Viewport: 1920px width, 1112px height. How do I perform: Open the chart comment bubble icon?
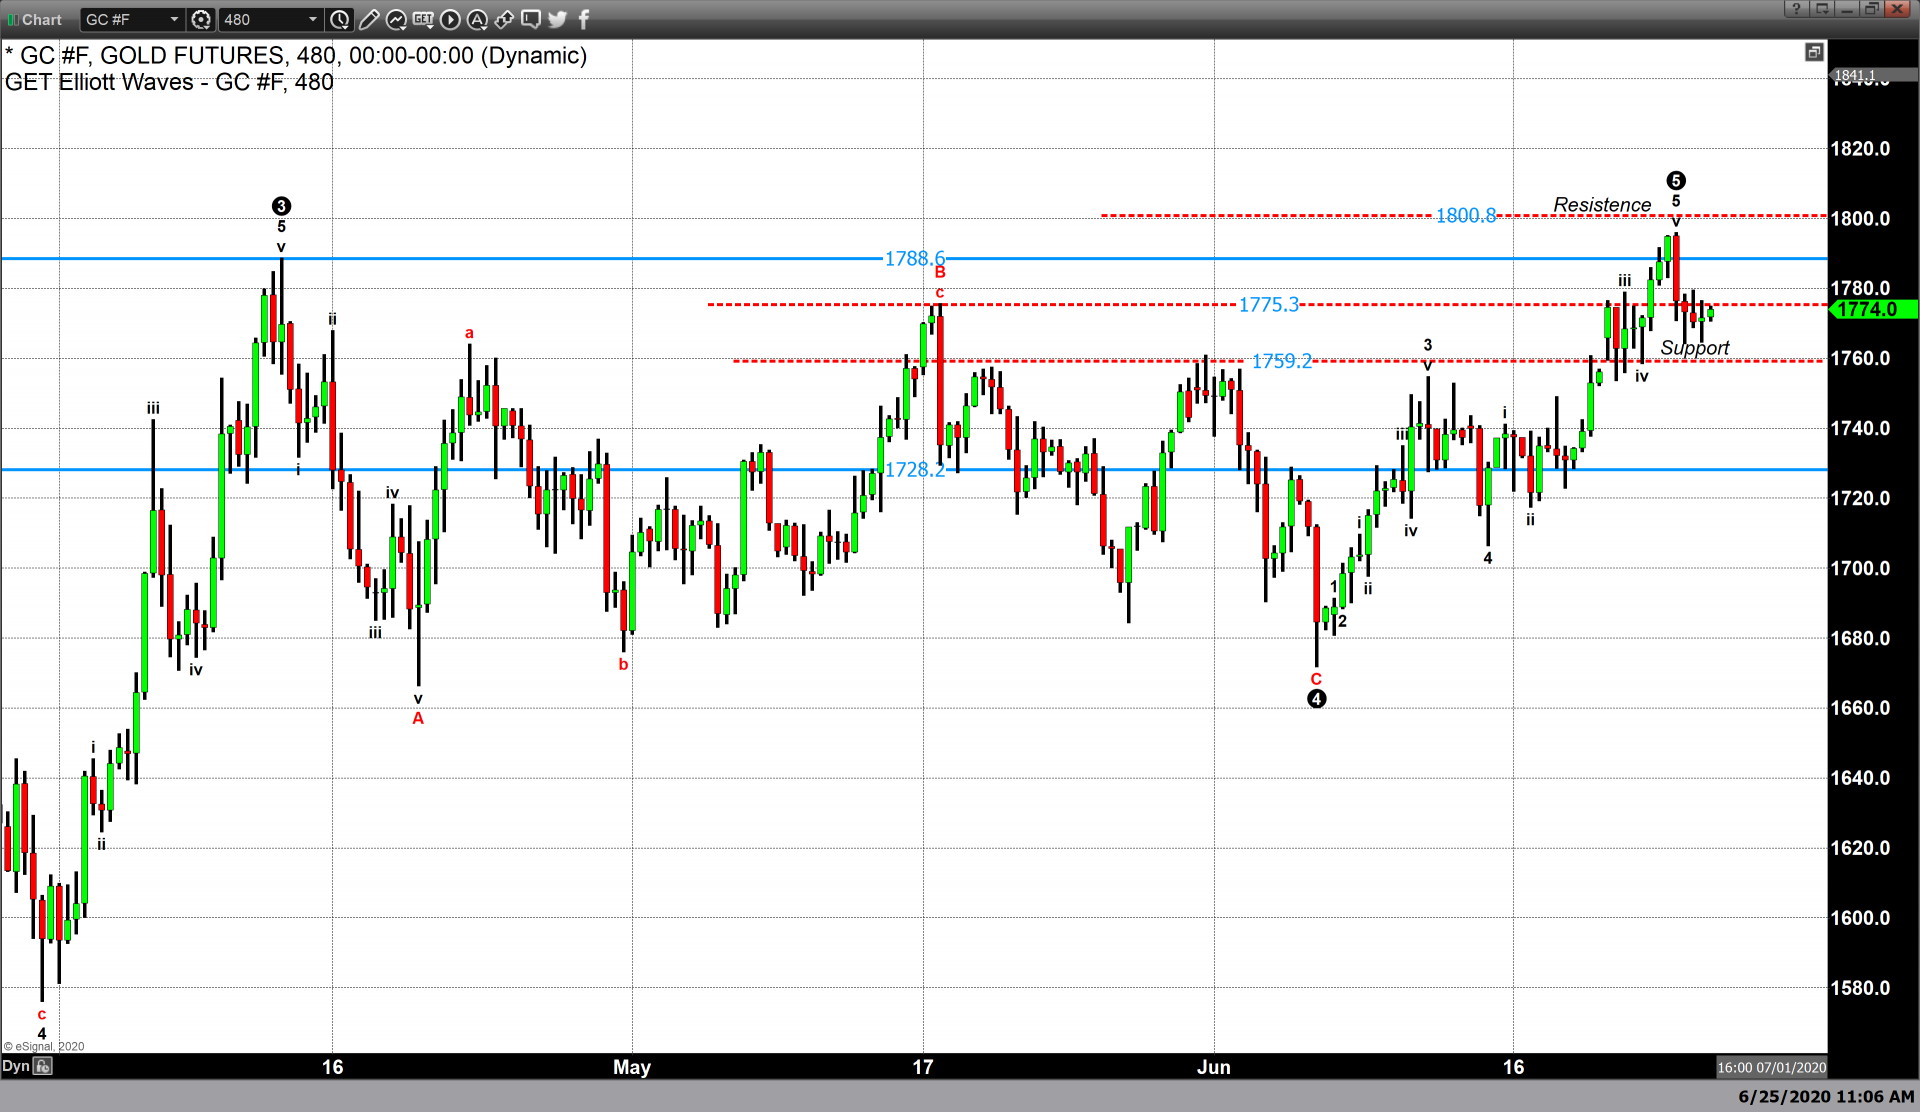(531, 19)
